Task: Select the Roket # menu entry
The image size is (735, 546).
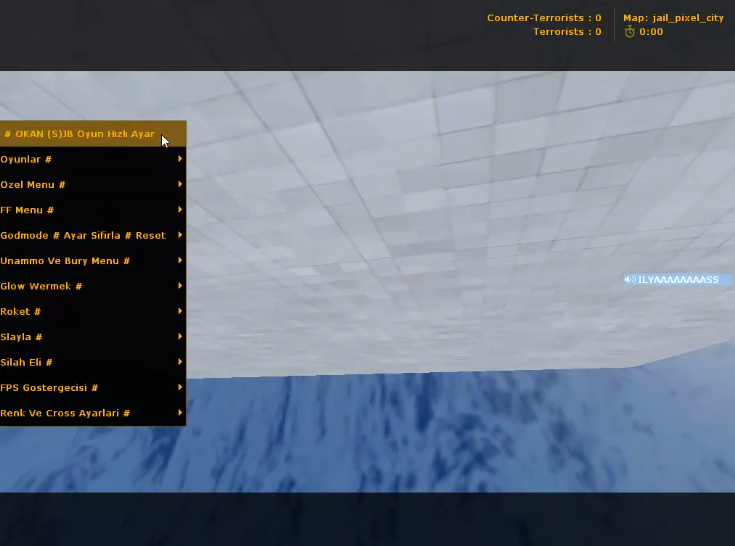Action: pos(93,311)
